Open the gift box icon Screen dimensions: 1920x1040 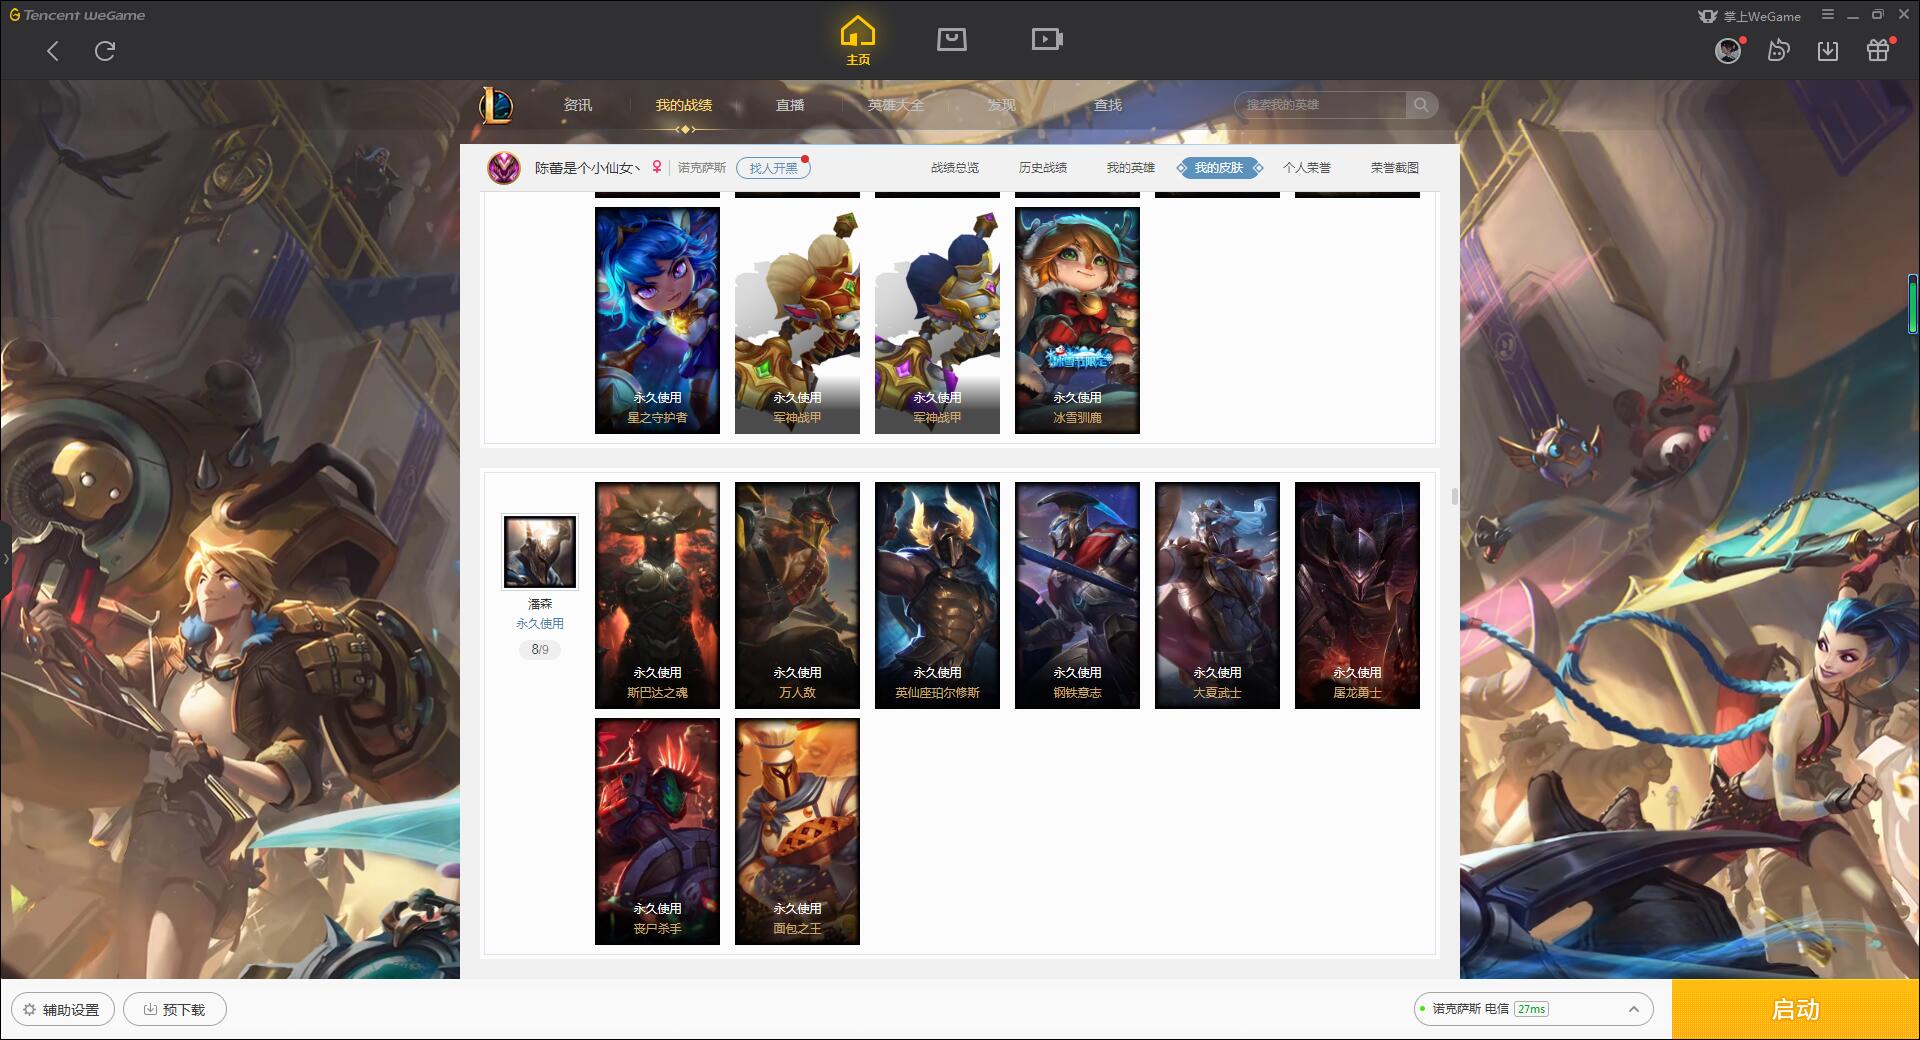pyautogui.click(x=1878, y=51)
